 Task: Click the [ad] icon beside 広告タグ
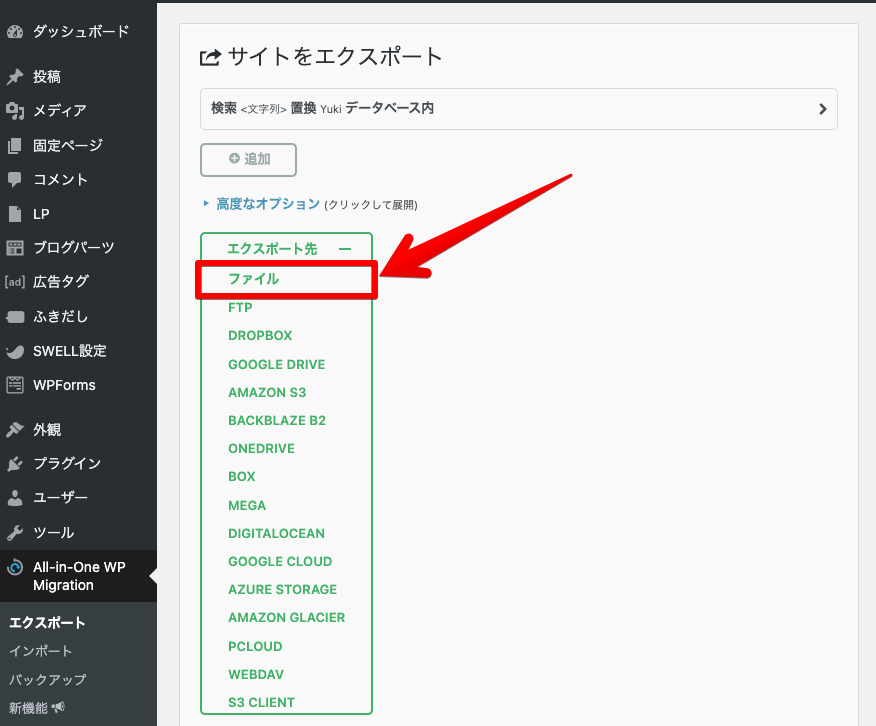tap(15, 282)
